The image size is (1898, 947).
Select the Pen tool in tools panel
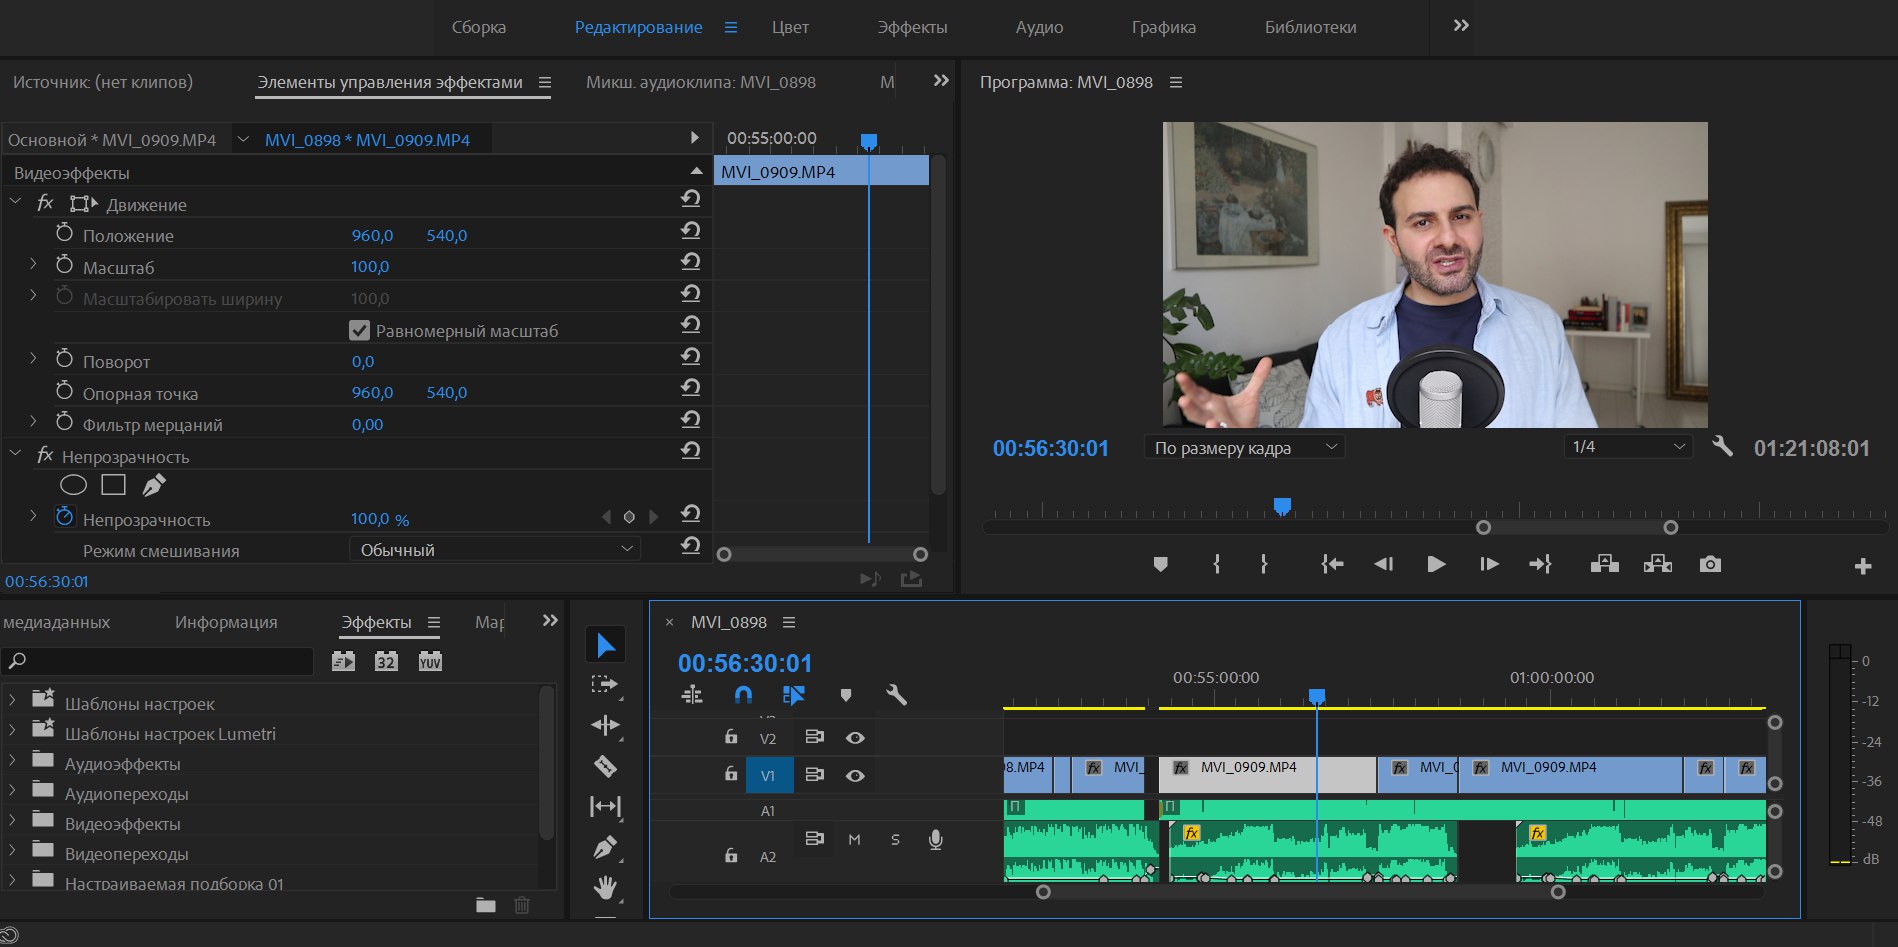605,848
